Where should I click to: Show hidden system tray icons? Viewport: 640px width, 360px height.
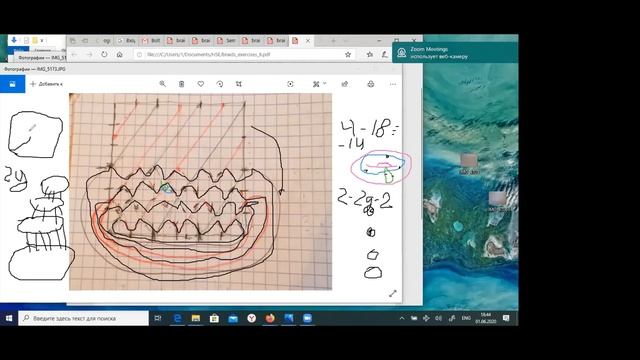tap(402, 318)
